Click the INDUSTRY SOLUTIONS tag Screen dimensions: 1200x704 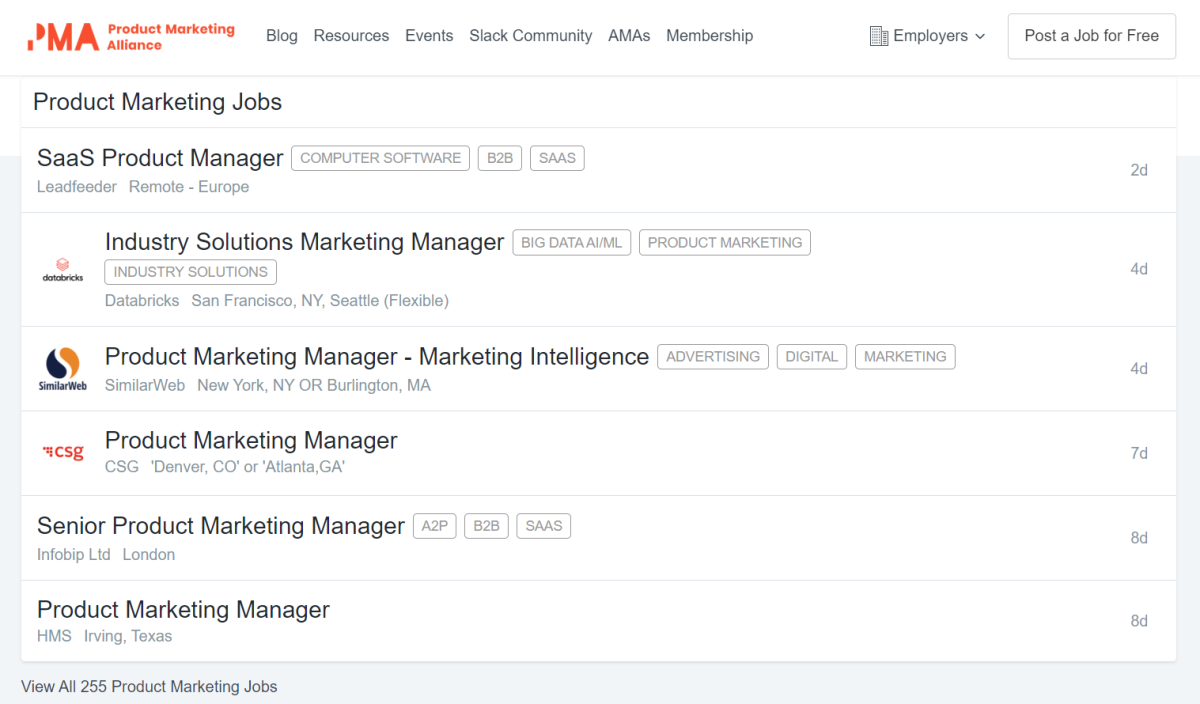tap(191, 271)
